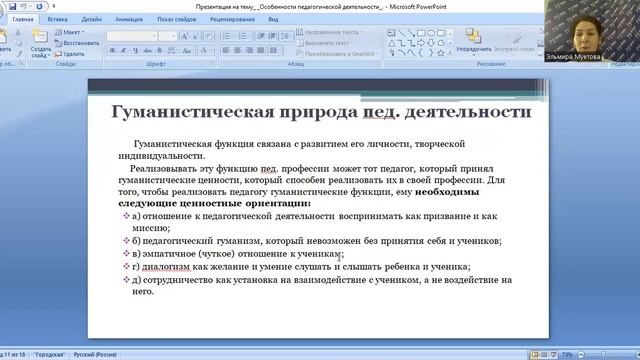
Task: Select the 5-point Star shape
Action: pyautogui.click(x=441, y=53)
